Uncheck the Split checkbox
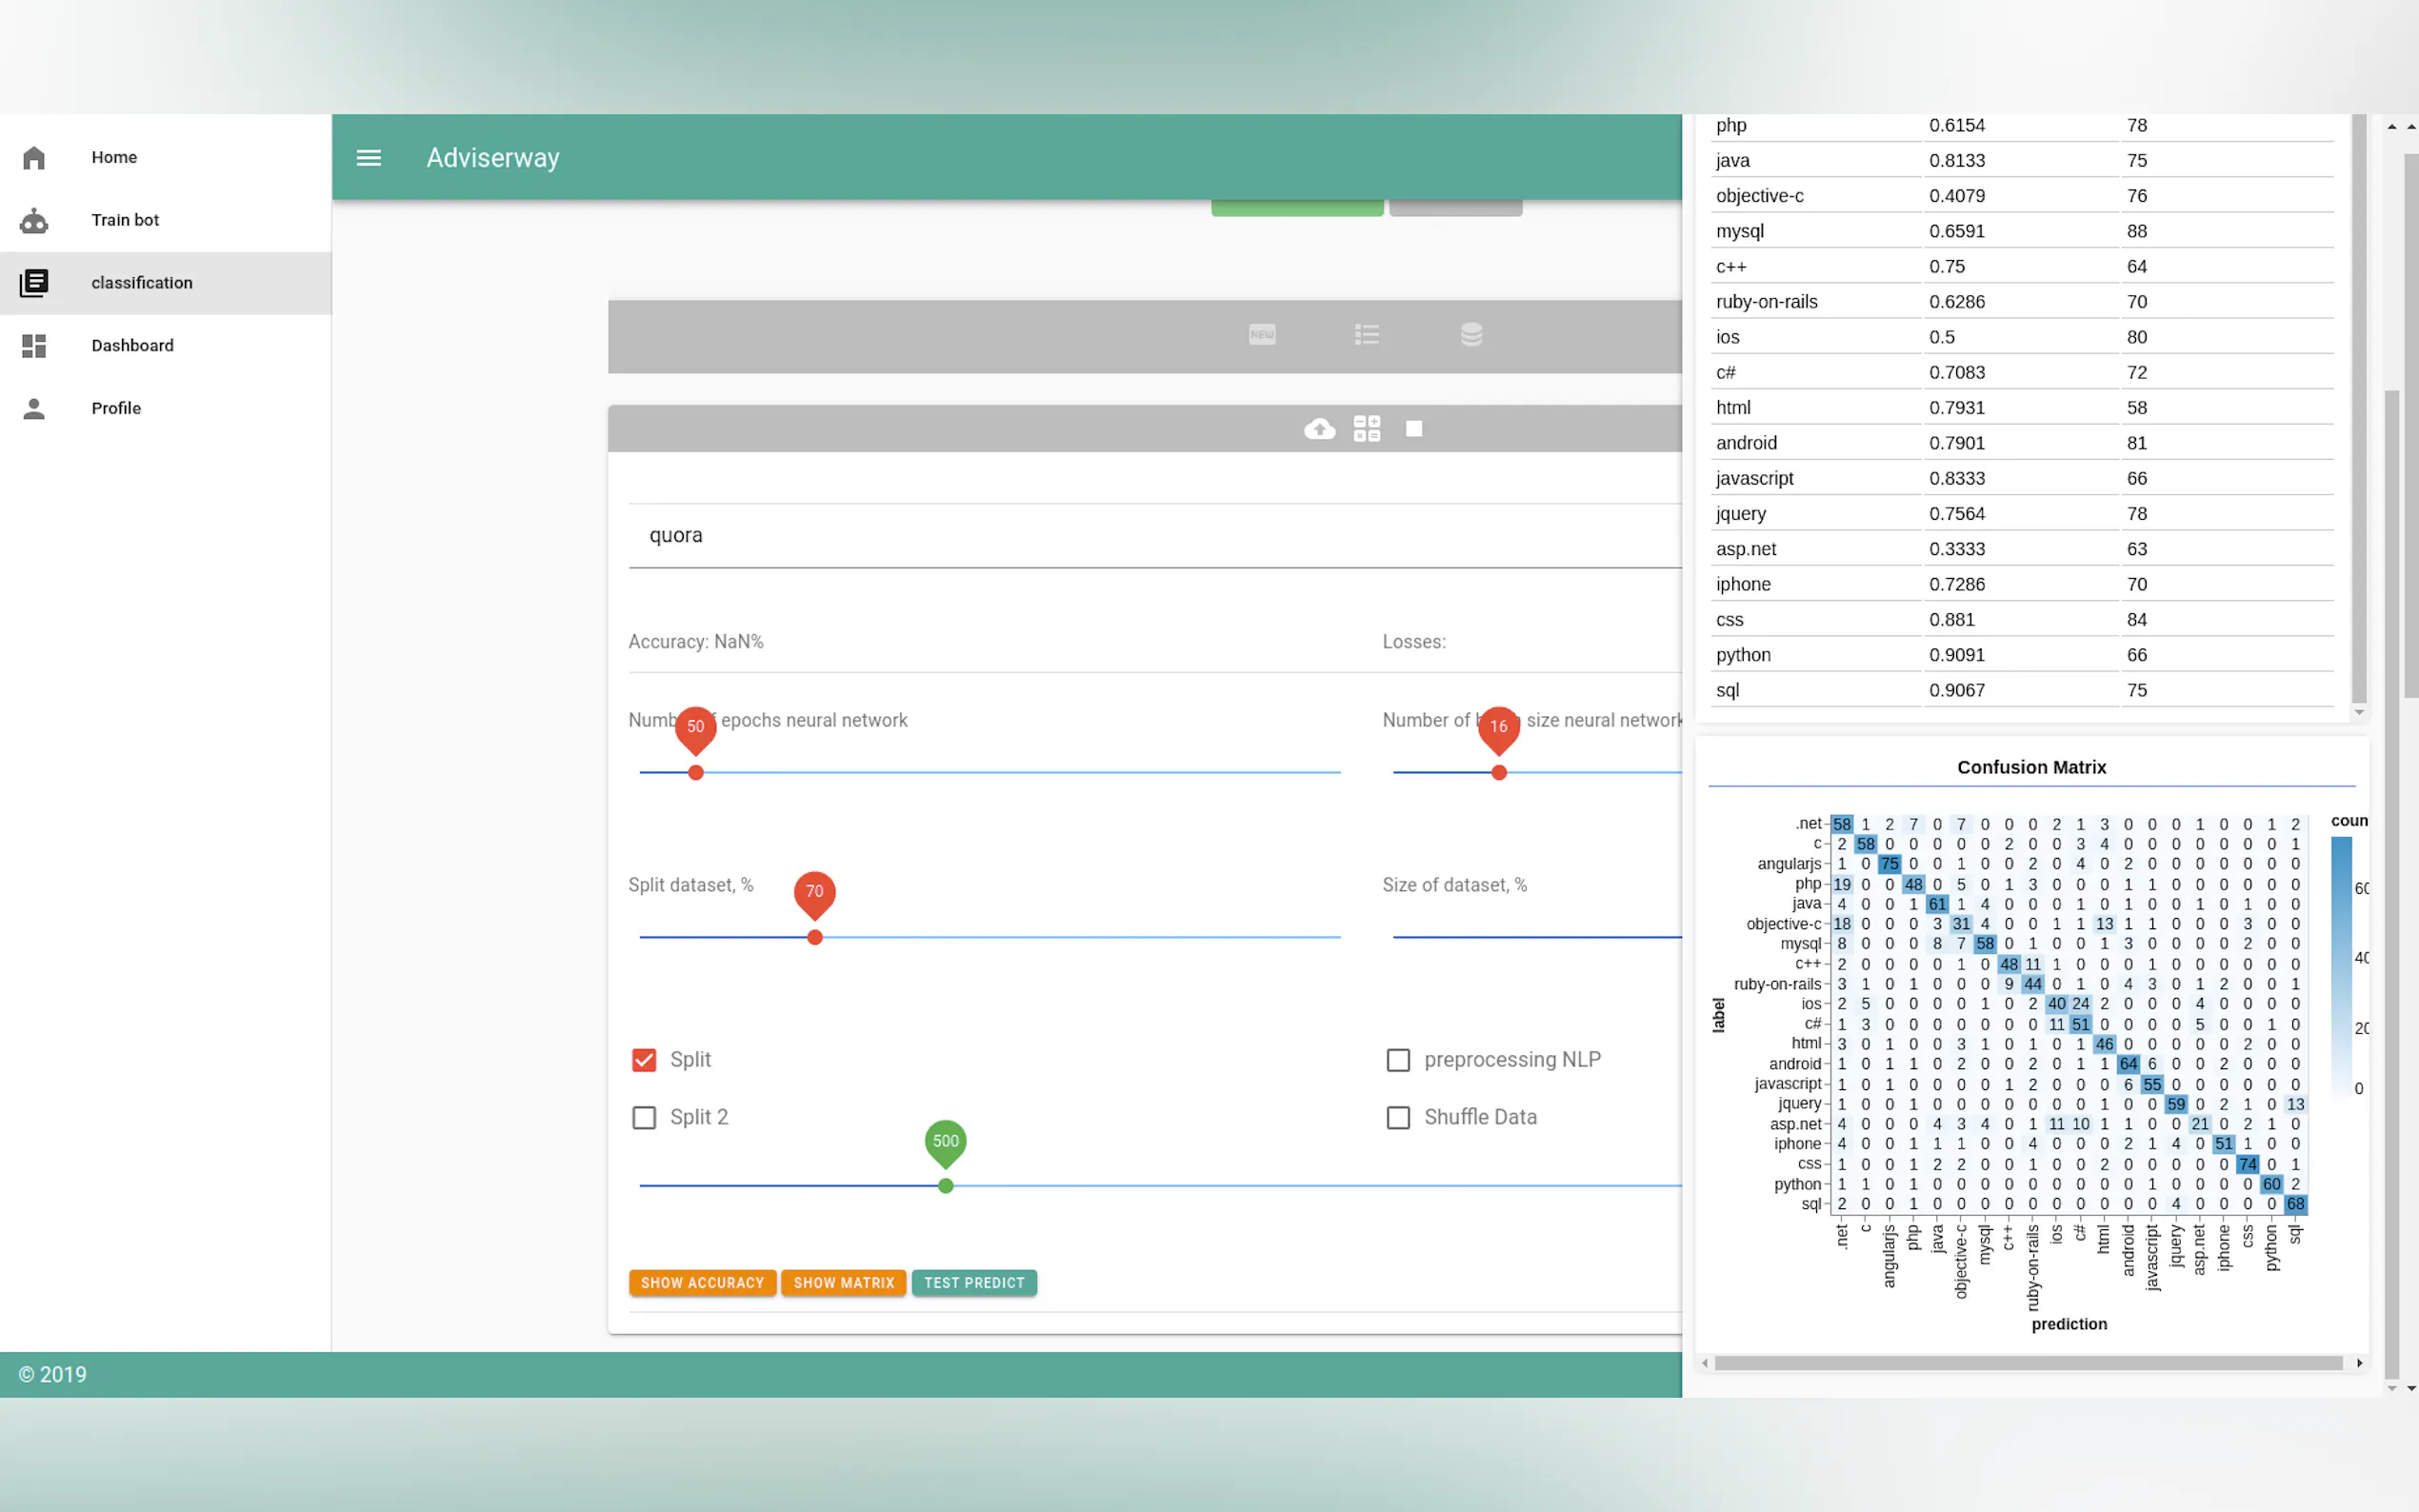The image size is (2419, 1512). coord(644,1060)
